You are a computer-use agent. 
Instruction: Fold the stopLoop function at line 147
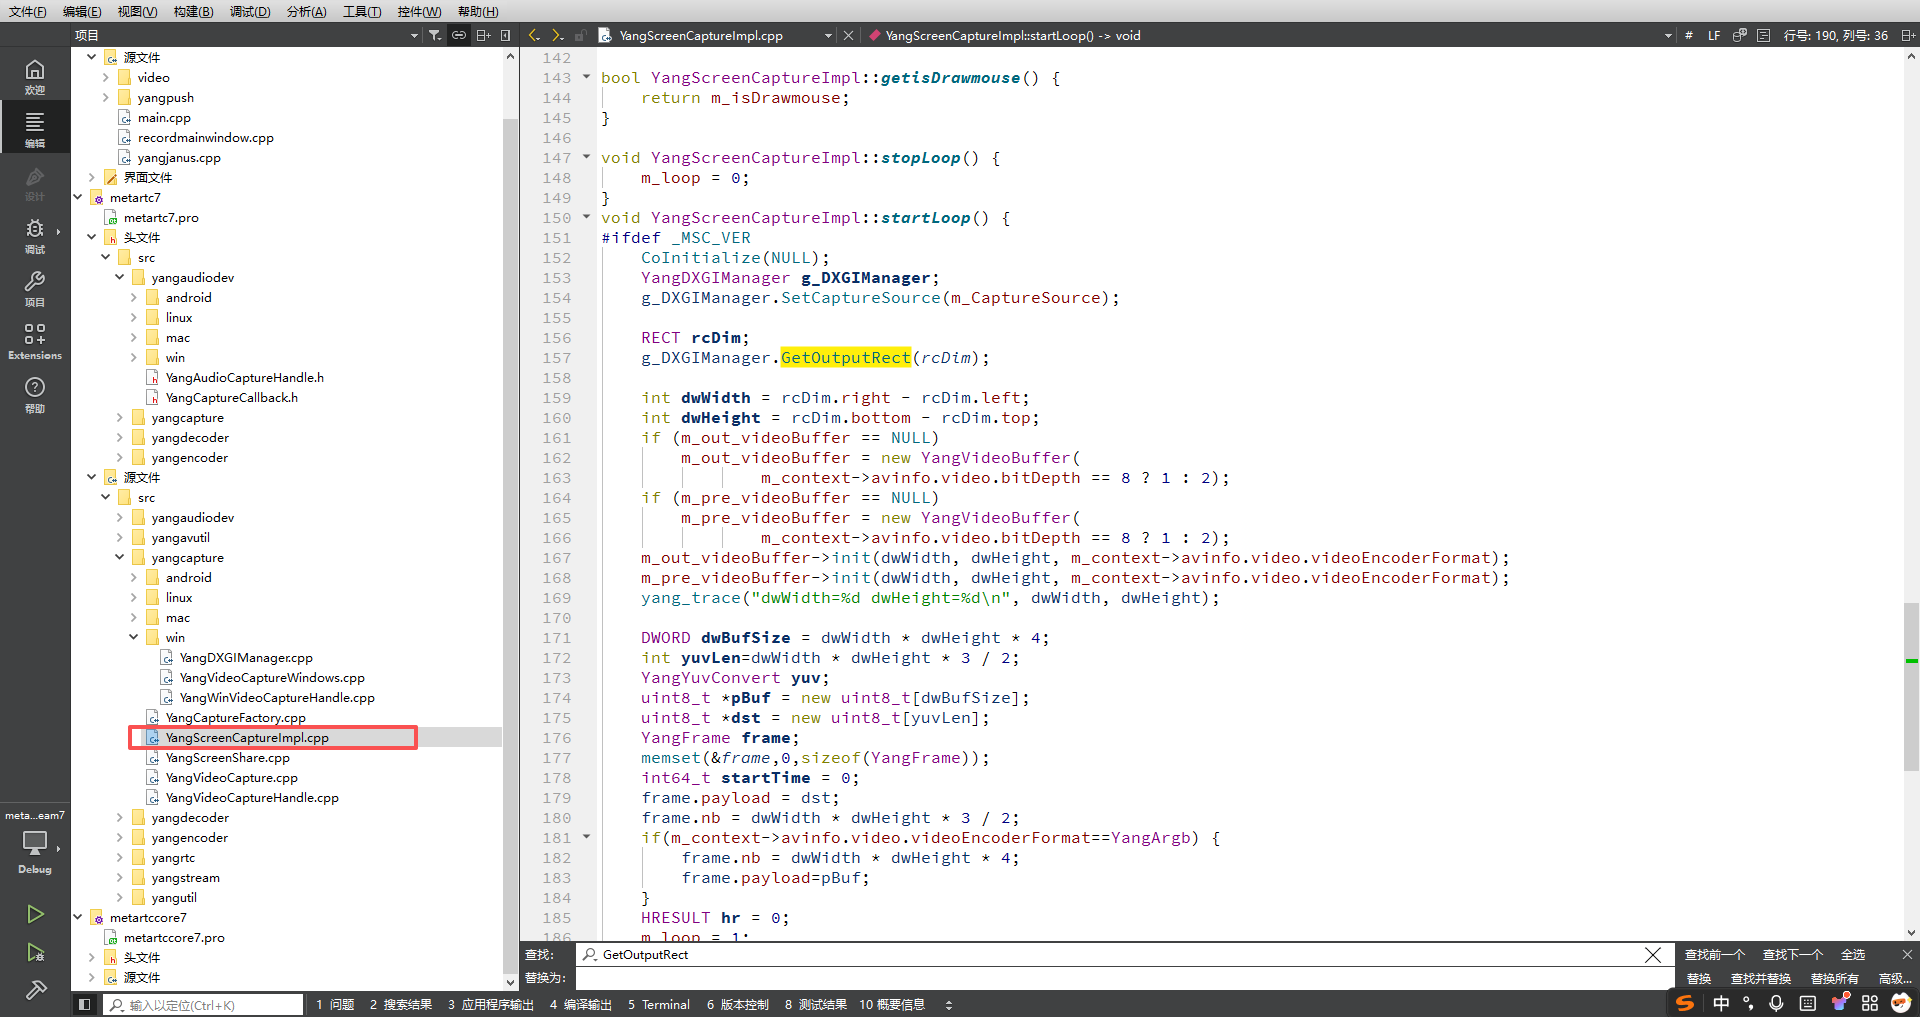click(586, 156)
